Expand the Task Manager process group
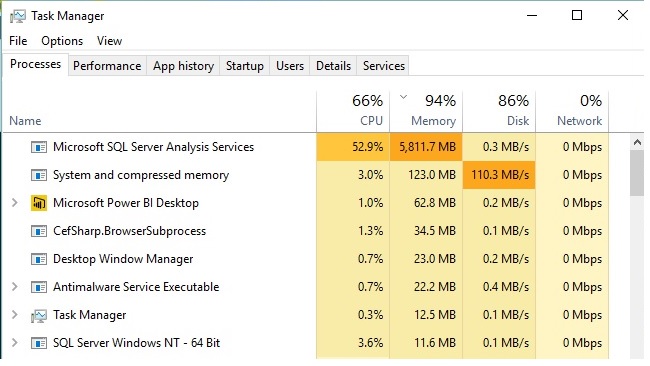Image resolution: width=650 pixels, height=366 pixels. click(15, 315)
